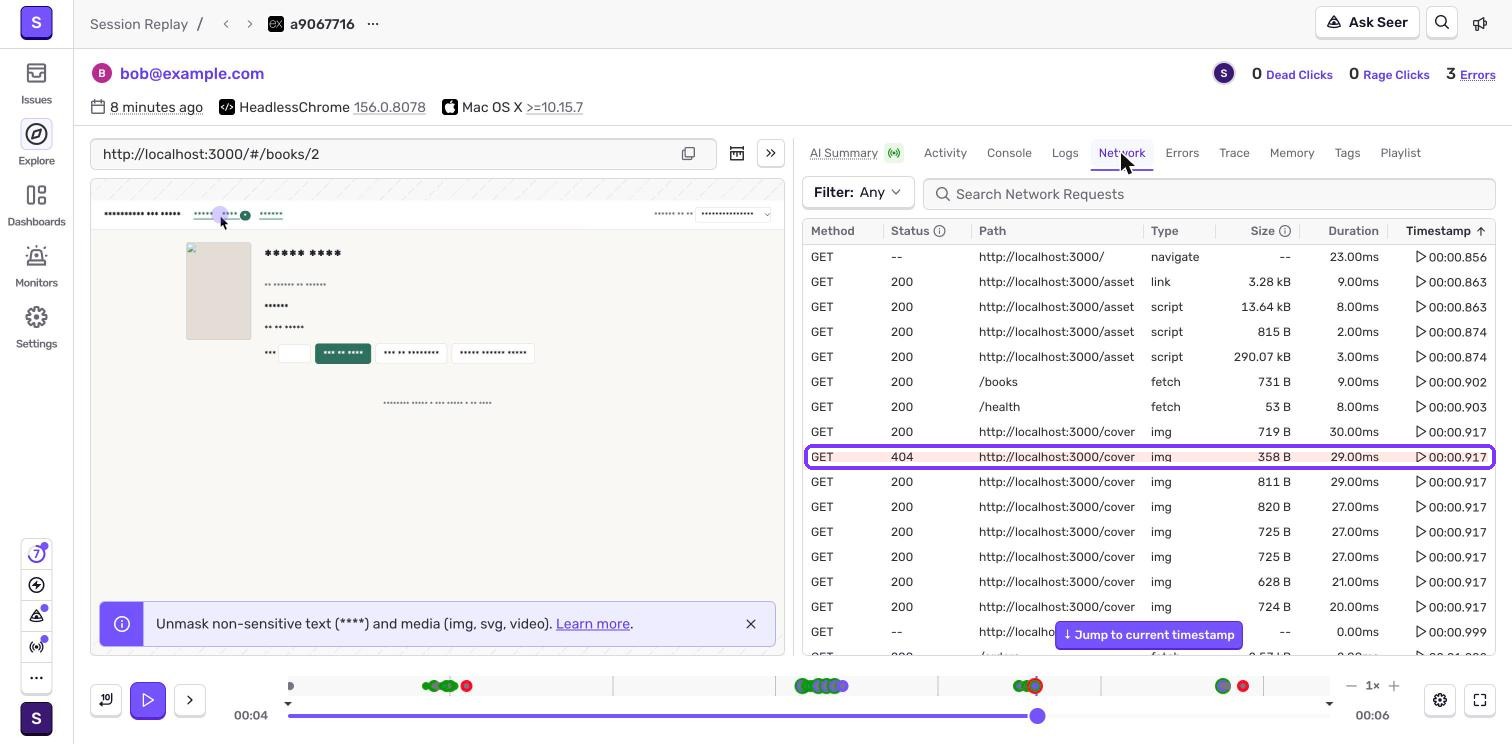Open bob@example.com user link

(192, 73)
